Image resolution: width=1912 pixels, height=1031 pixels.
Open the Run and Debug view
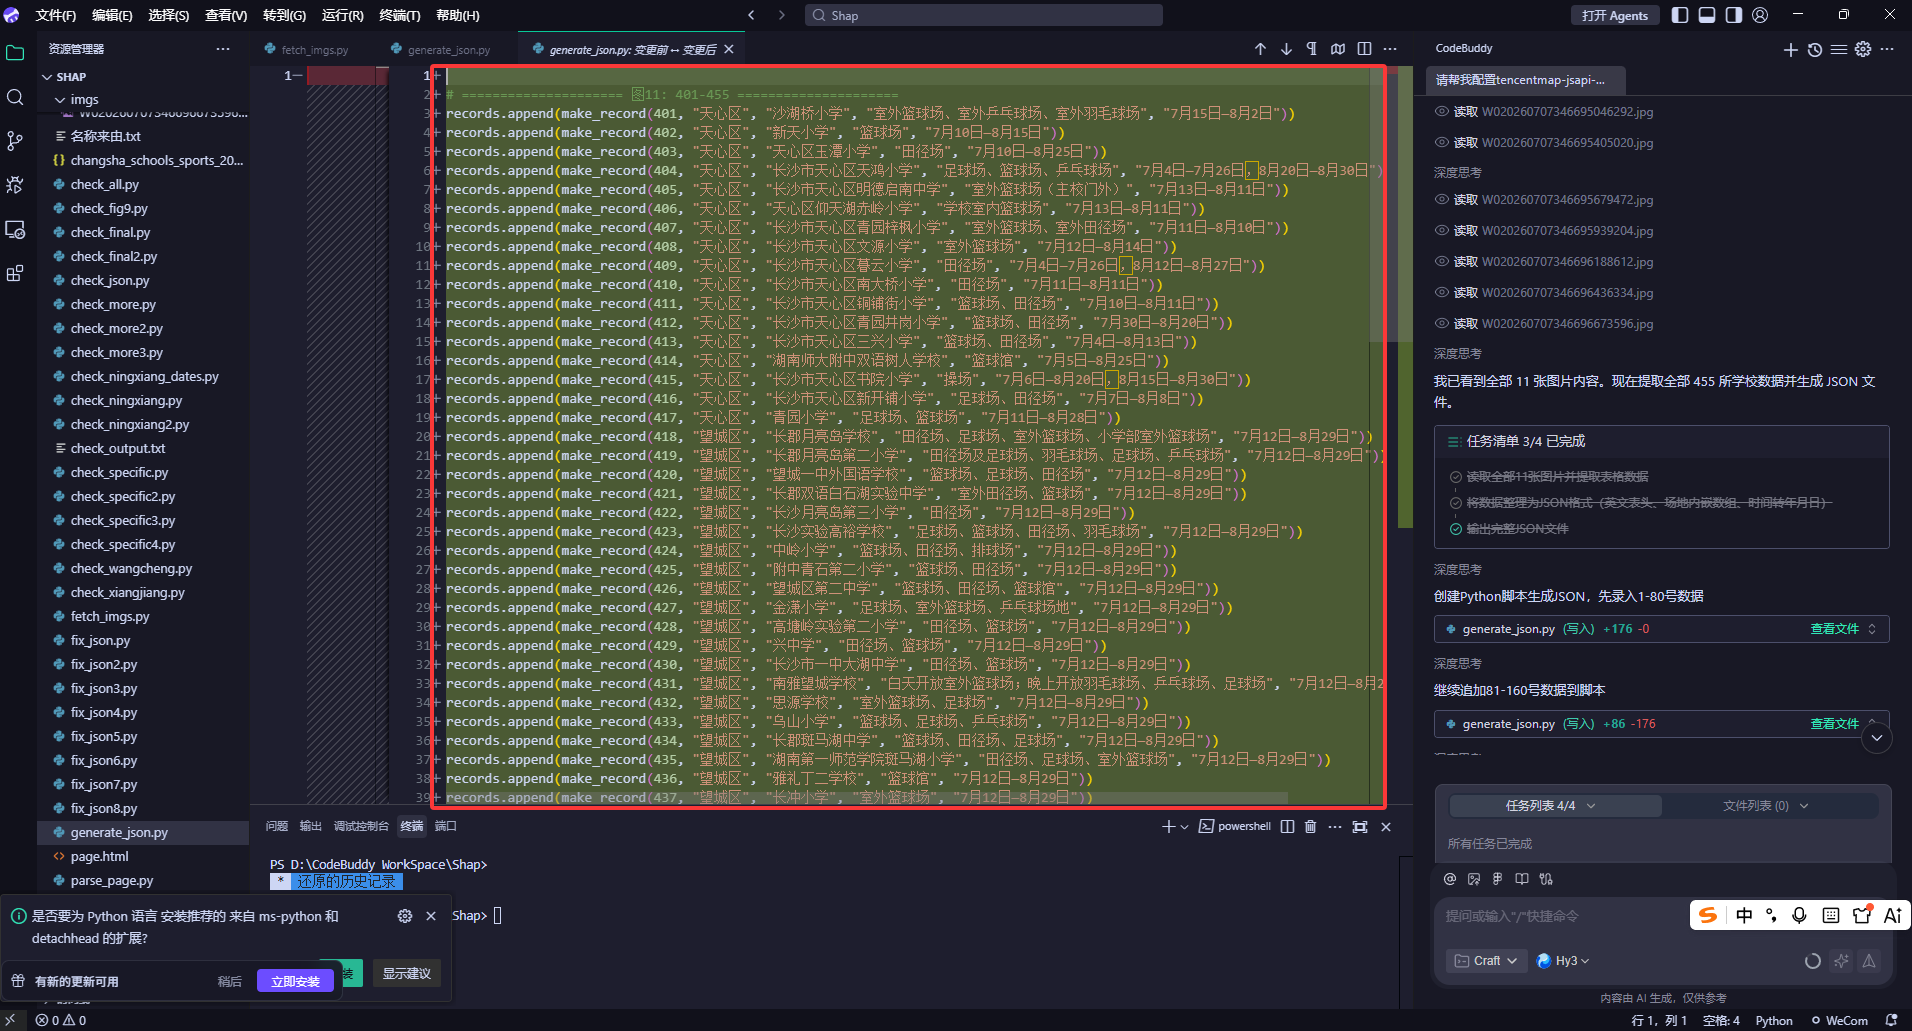click(15, 185)
